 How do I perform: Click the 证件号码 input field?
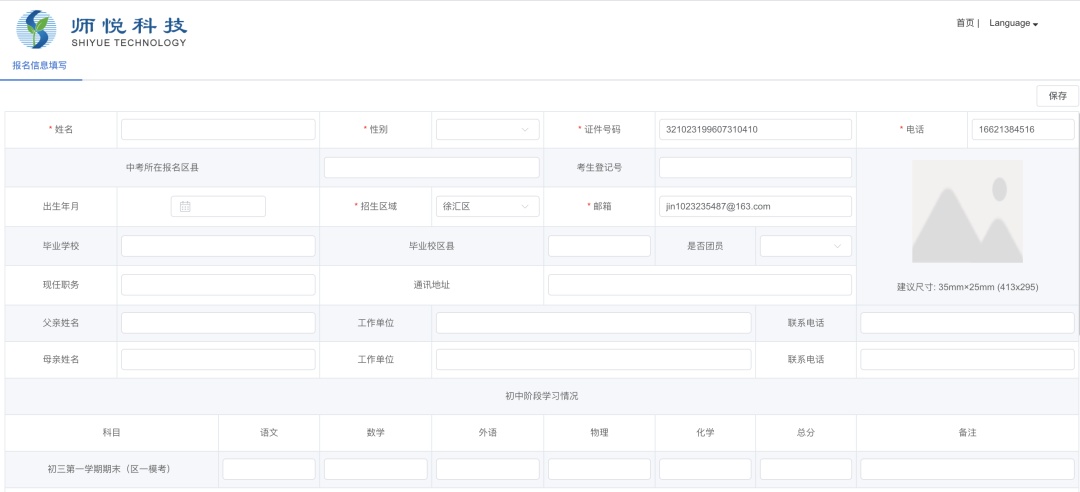[x=756, y=130]
